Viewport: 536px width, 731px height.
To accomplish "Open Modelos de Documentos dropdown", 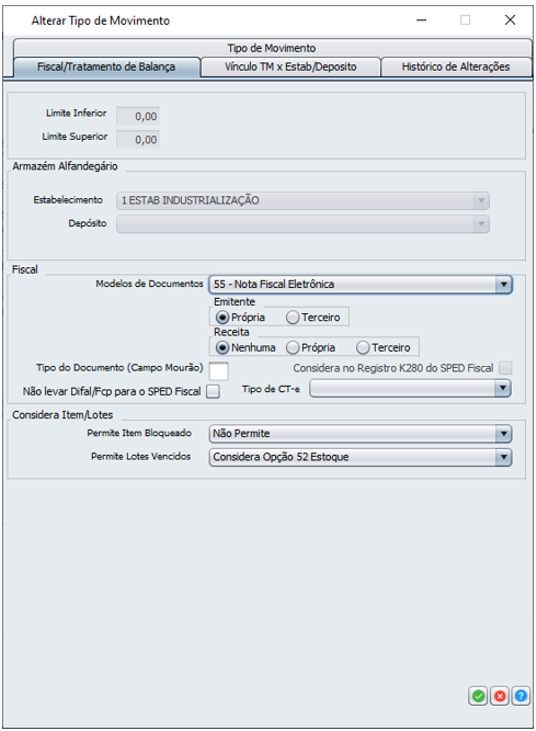I will [360, 284].
